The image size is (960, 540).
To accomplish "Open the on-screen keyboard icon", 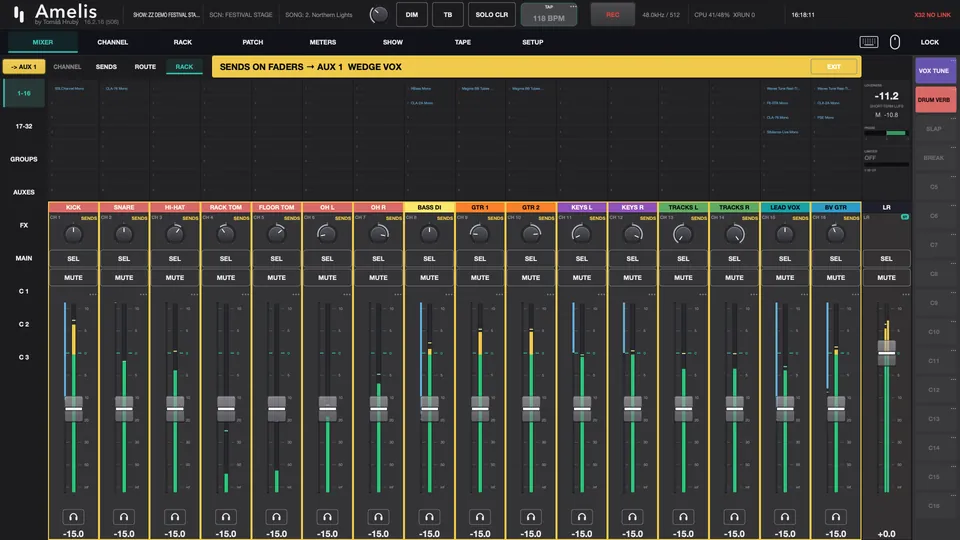I will click(869, 42).
